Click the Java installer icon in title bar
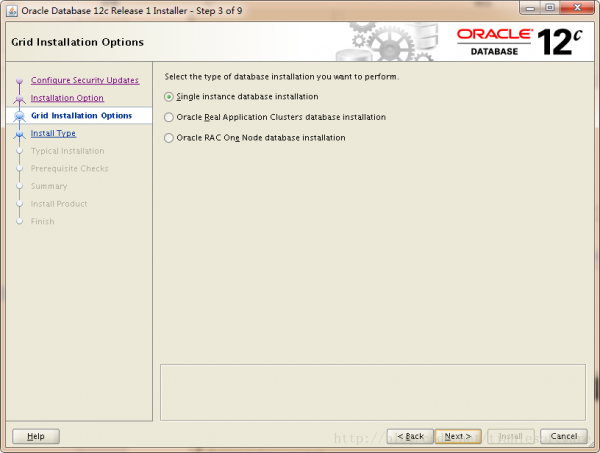The width and height of the screenshot is (600, 453). (x=11, y=11)
